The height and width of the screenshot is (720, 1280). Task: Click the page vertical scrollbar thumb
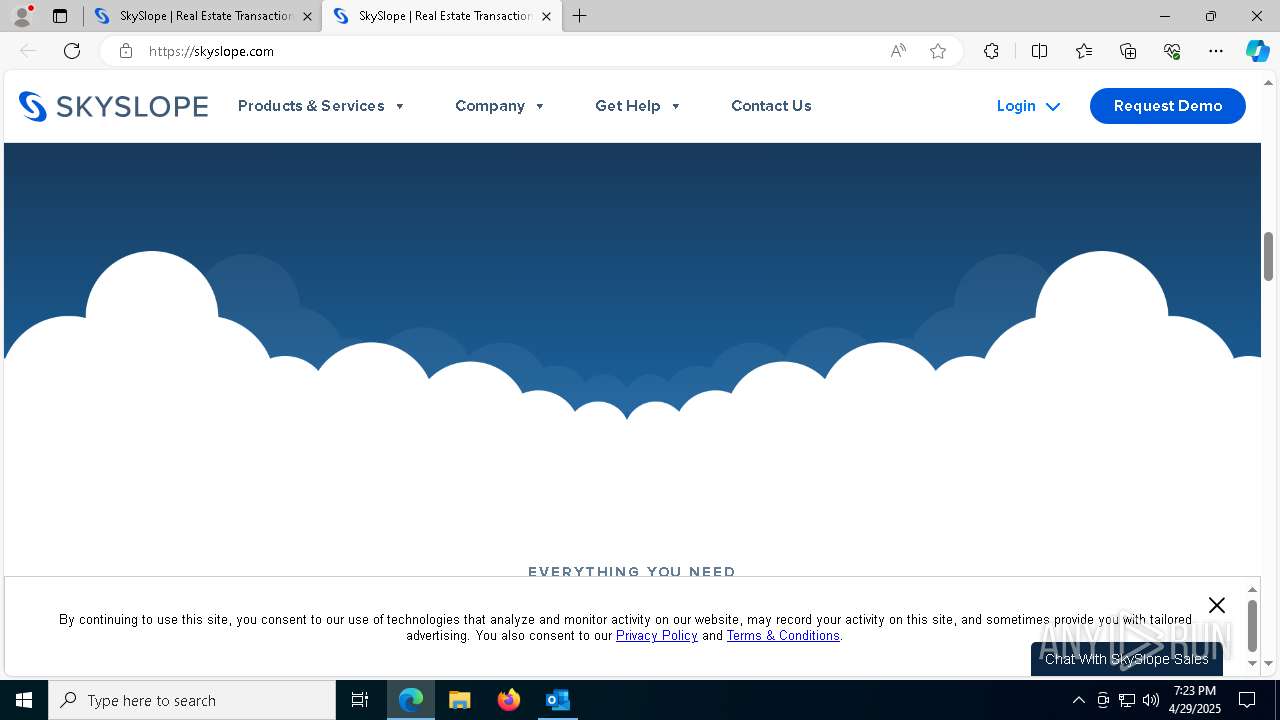1268,256
